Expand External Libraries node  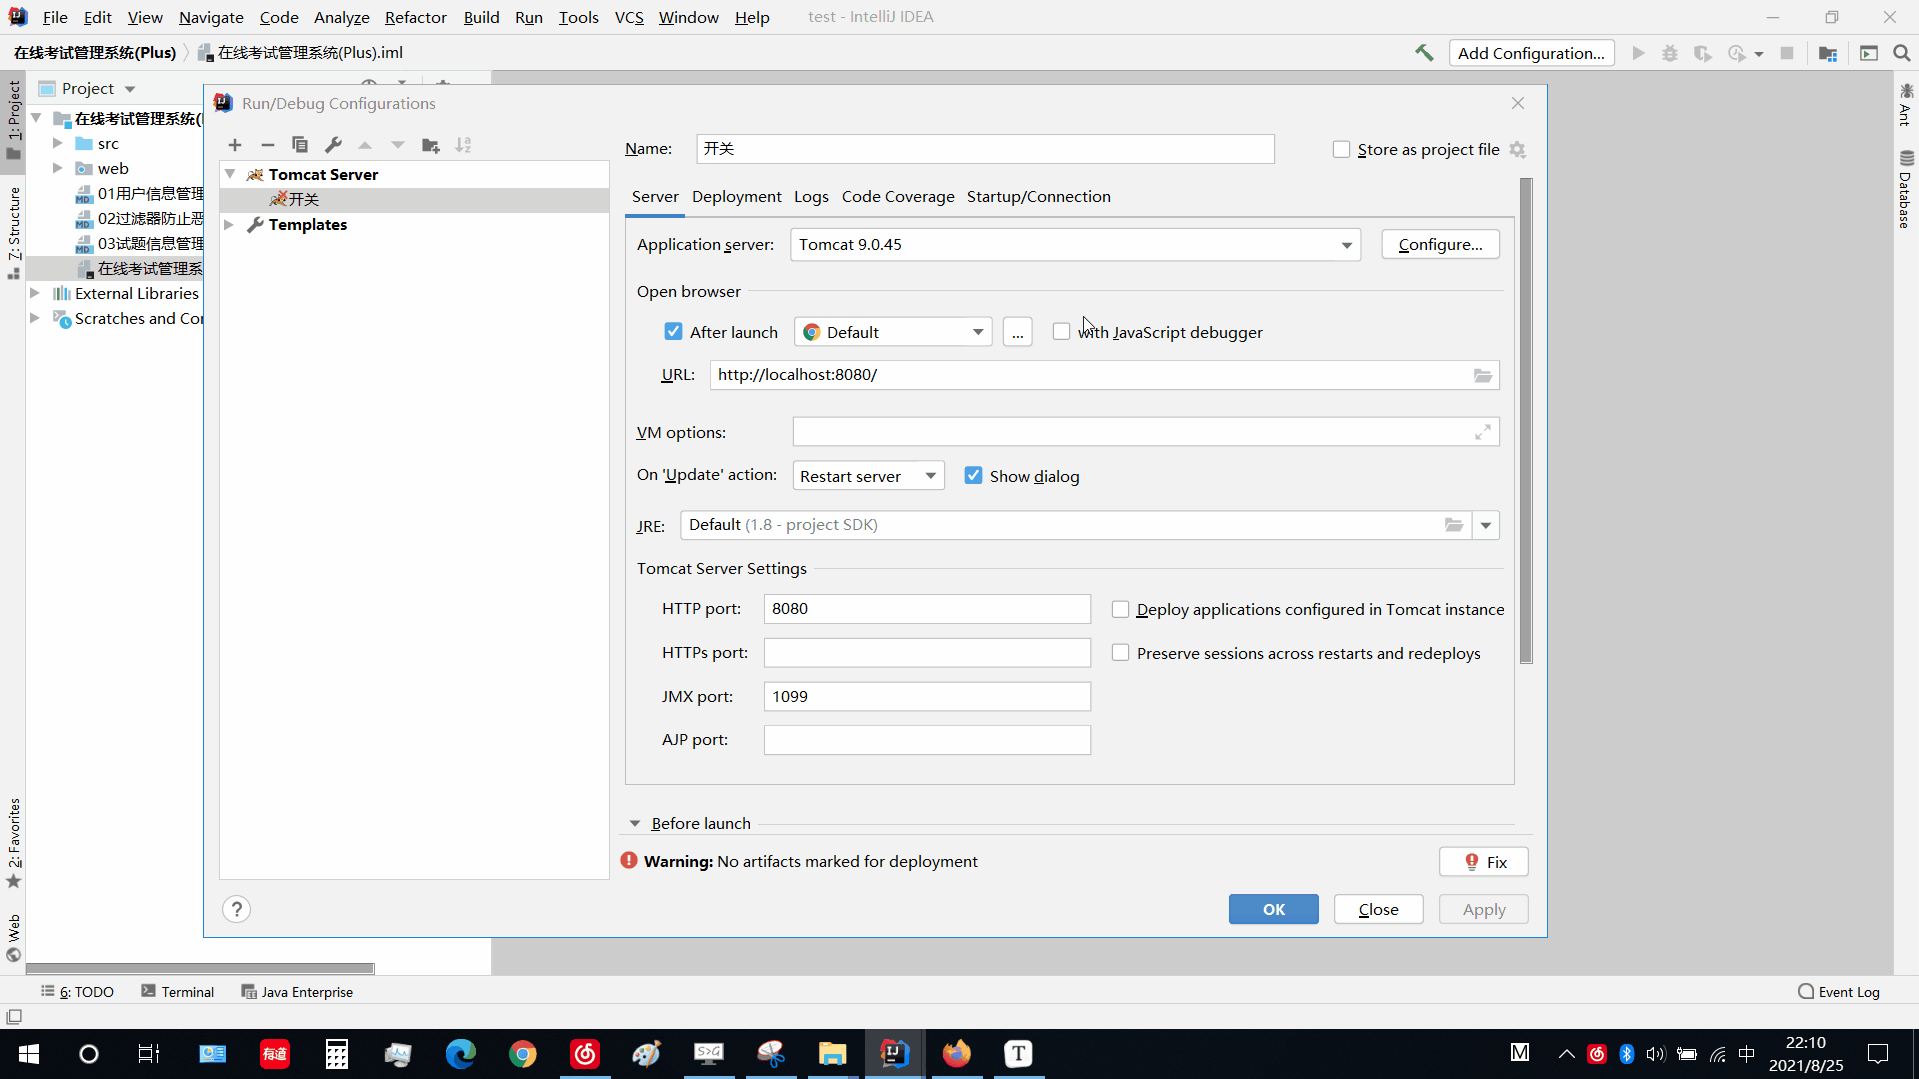click(x=35, y=294)
